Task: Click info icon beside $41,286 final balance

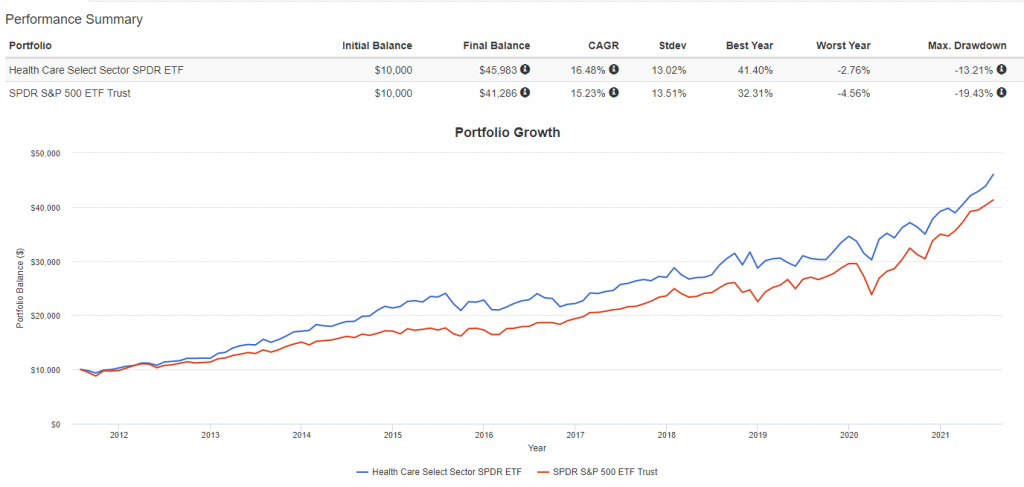Action: (525, 93)
